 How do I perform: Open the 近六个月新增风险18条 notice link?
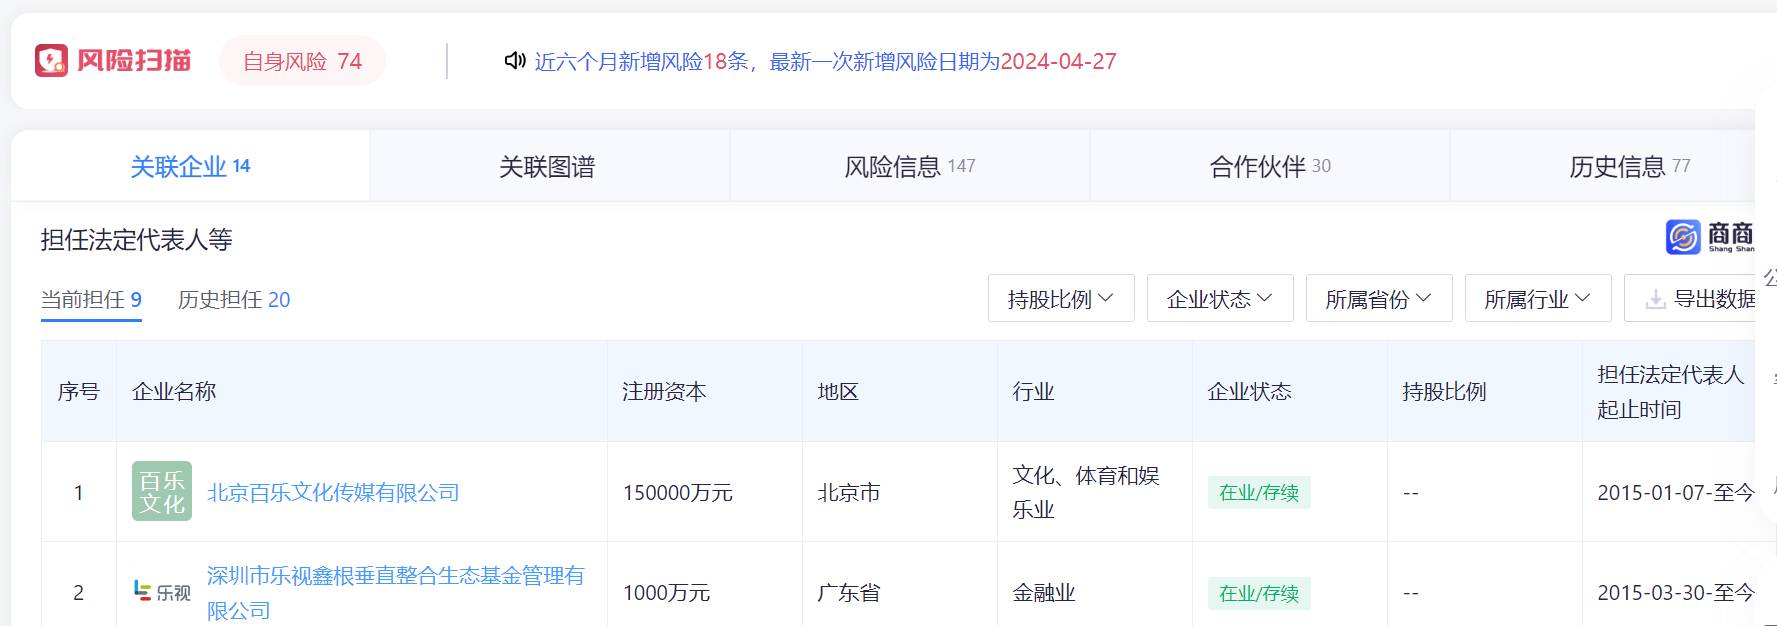825,61
